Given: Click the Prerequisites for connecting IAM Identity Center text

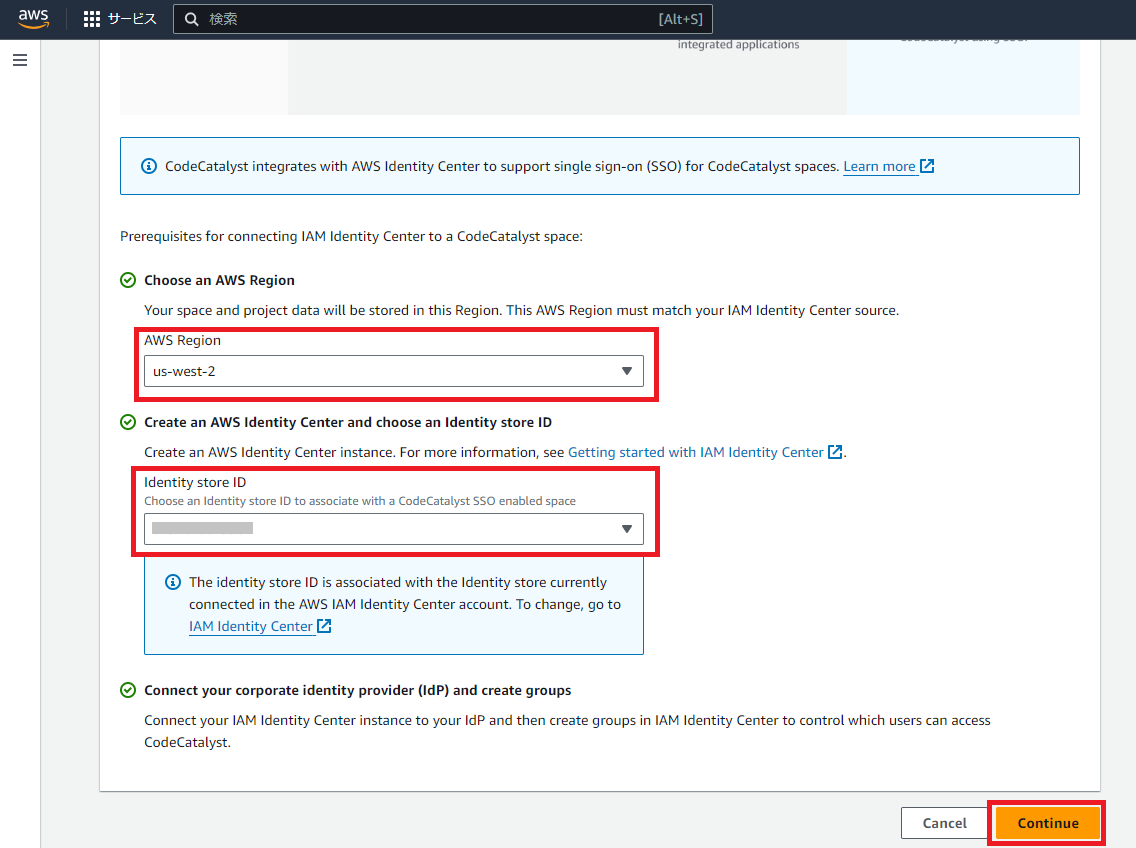Looking at the screenshot, I should coord(351,237).
